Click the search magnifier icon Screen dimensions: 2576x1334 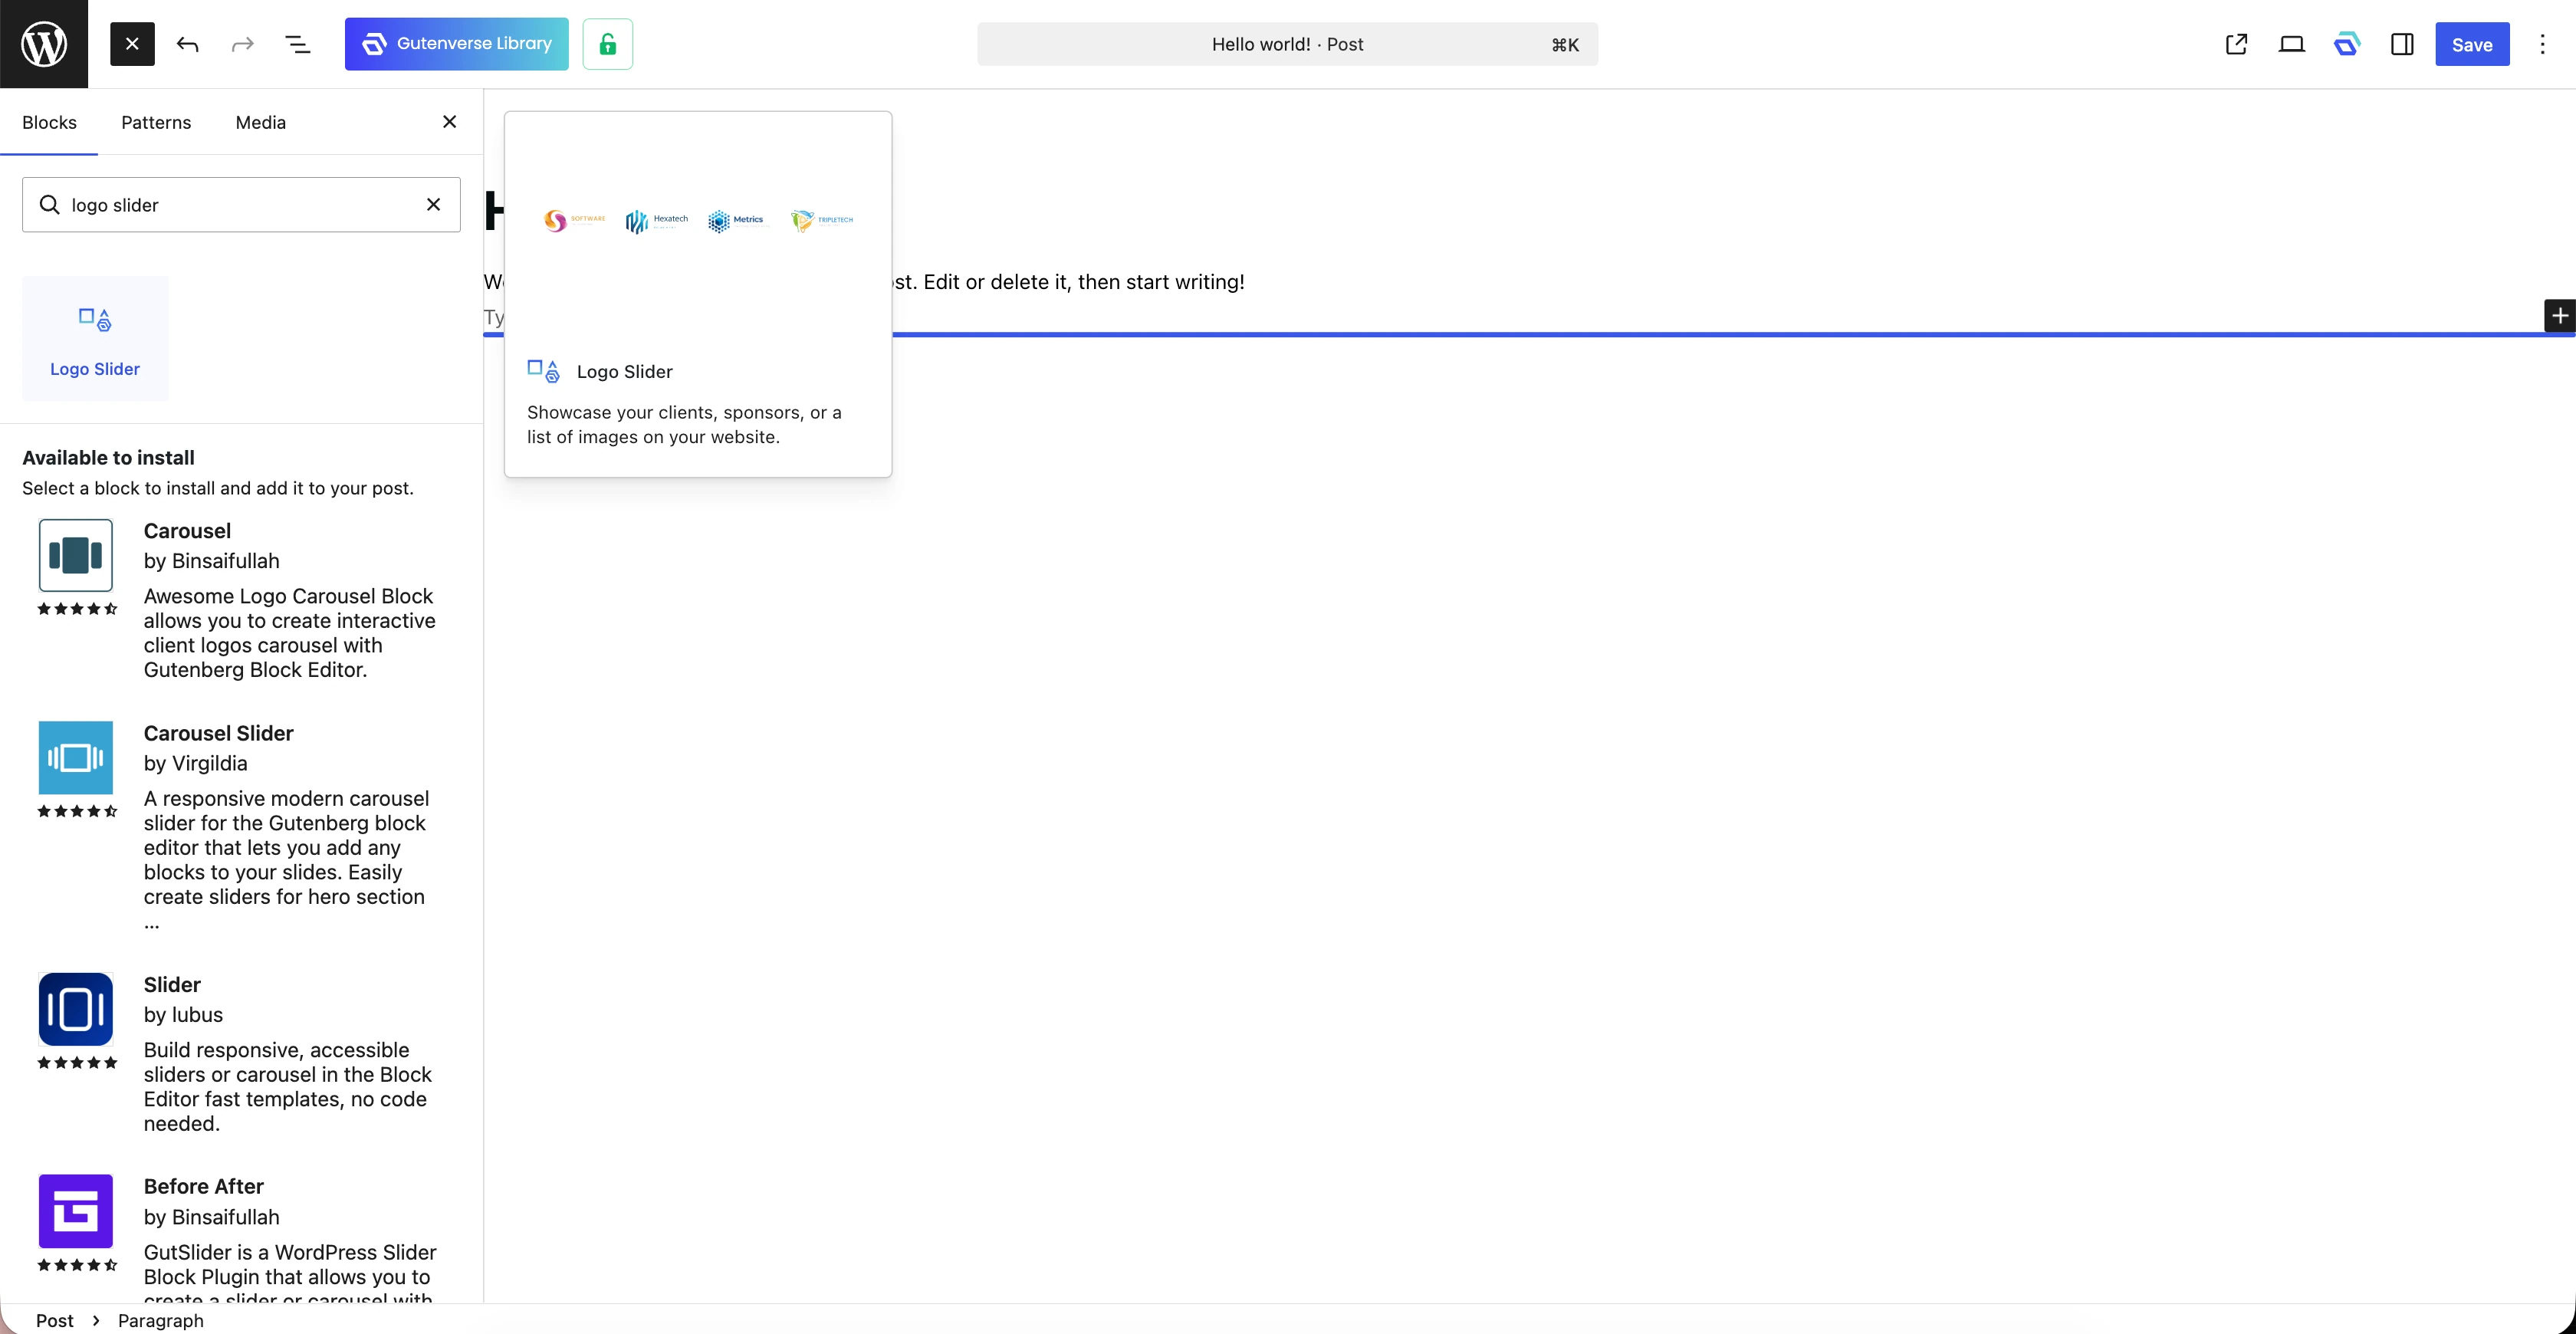[49, 205]
